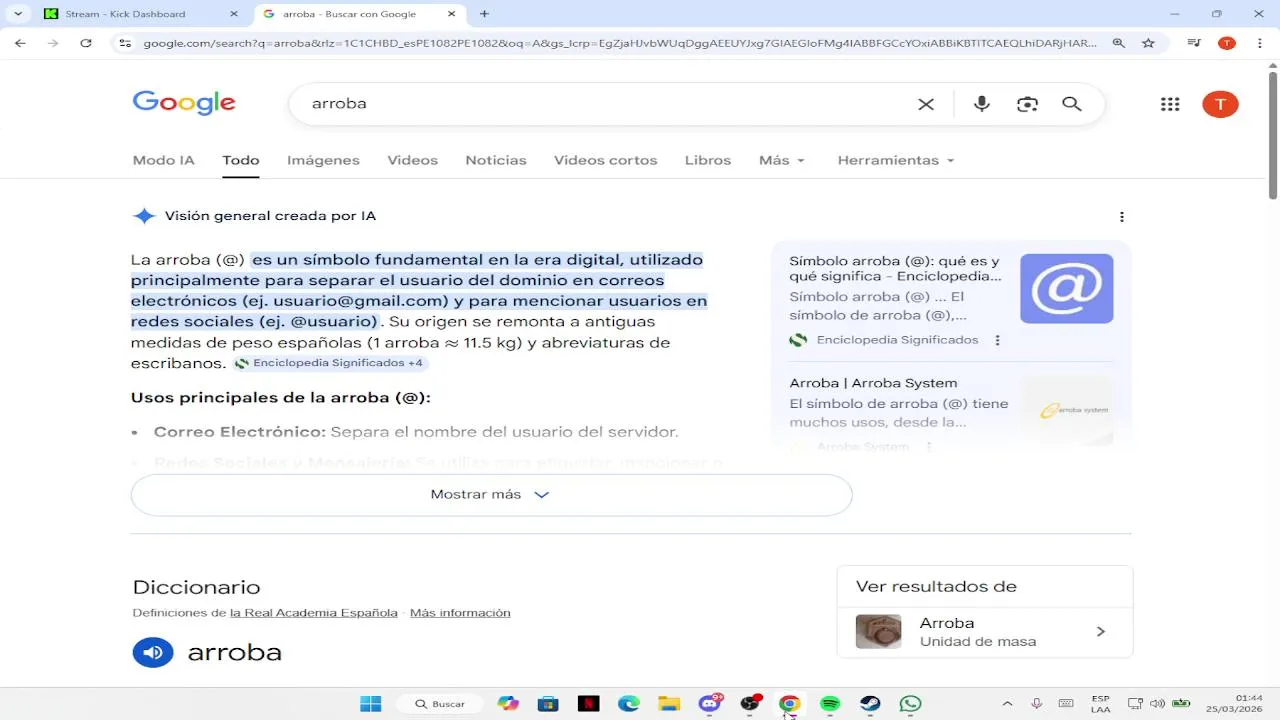The width and height of the screenshot is (1280, 720).
Task: Reload the page
Action: coord(86,43)
